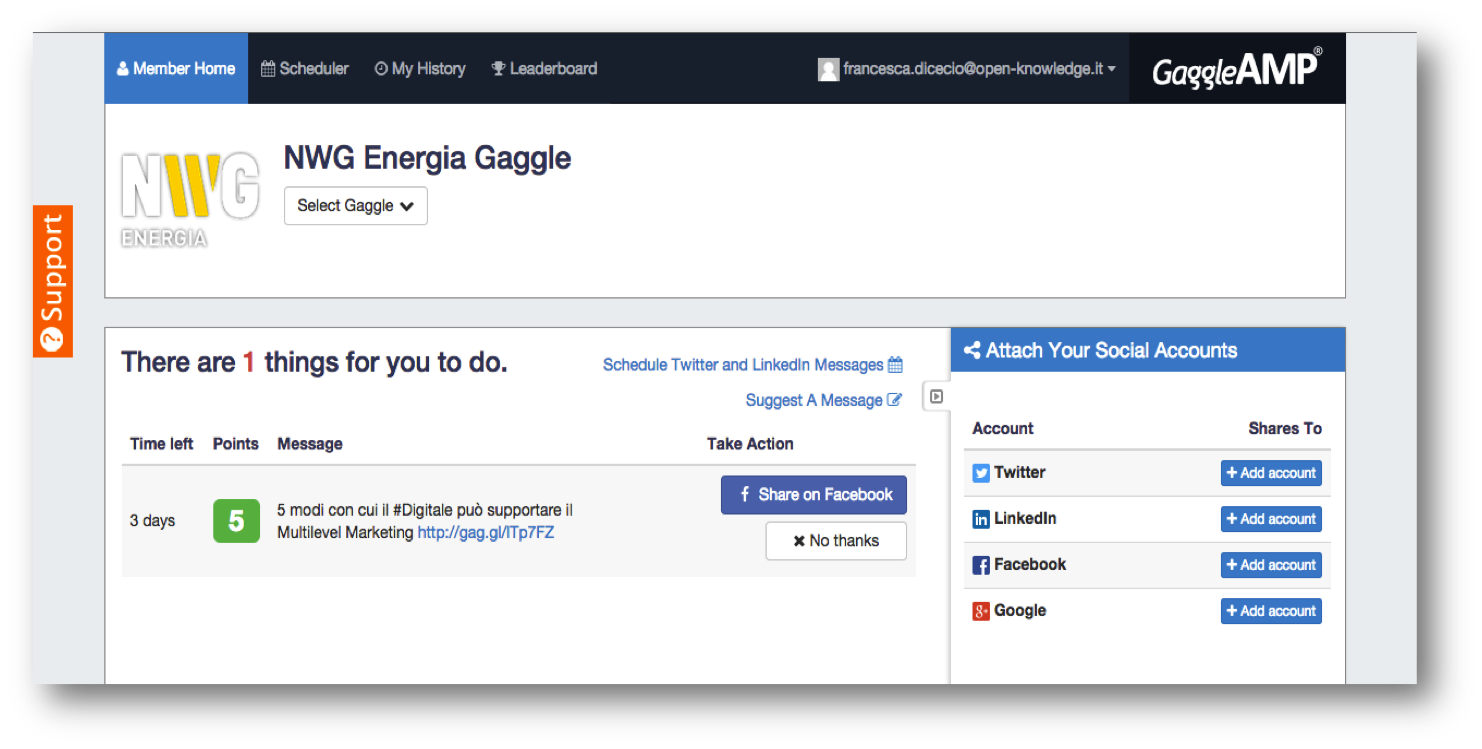Open the Scheduler tab
The width and height of the screenshot is (1482, 749).
(x=305, y=69)
